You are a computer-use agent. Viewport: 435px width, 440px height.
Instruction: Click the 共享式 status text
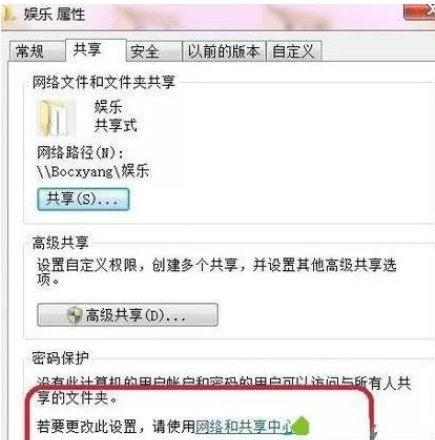coord(115,126)
